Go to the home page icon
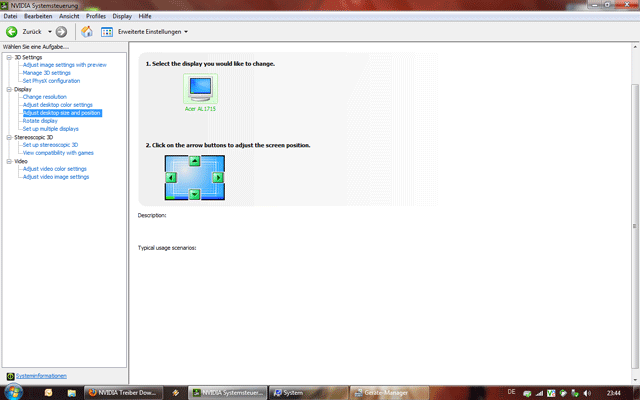Viewport: 640px width, 400px height. point(87,31)
